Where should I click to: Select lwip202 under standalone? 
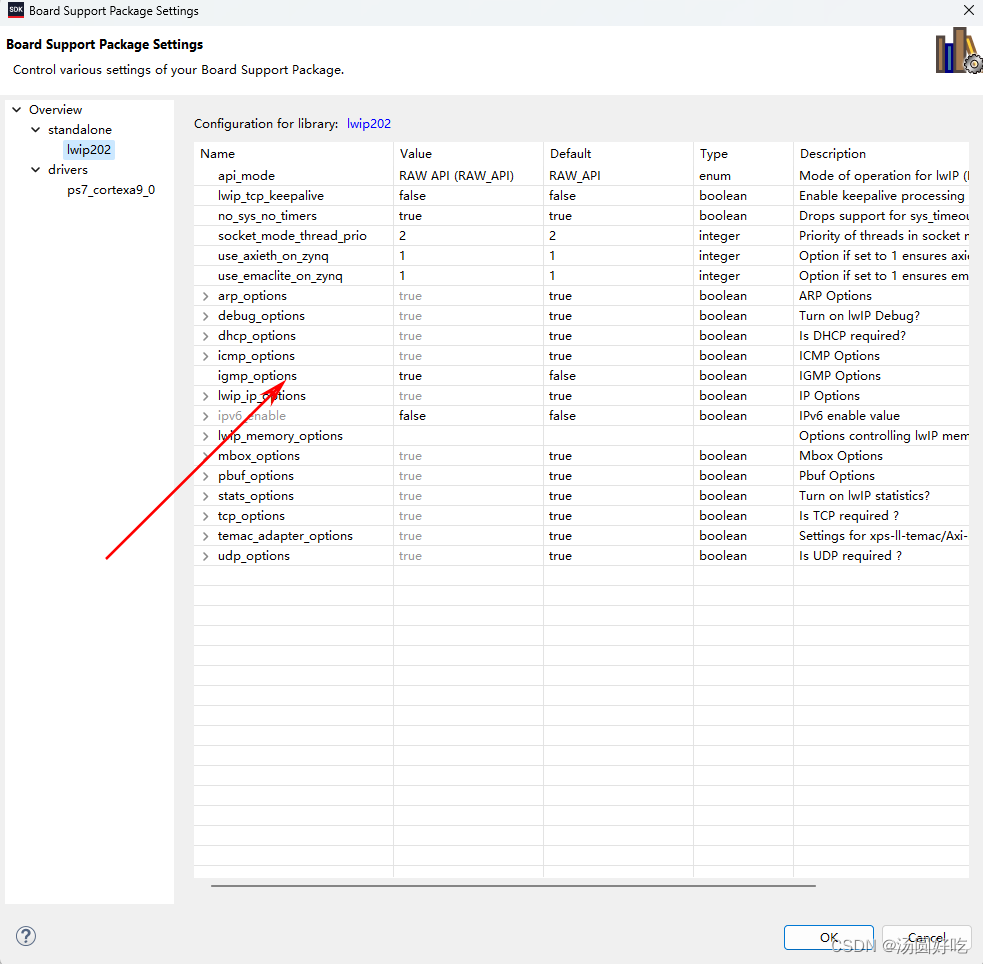tap(88, 149)
